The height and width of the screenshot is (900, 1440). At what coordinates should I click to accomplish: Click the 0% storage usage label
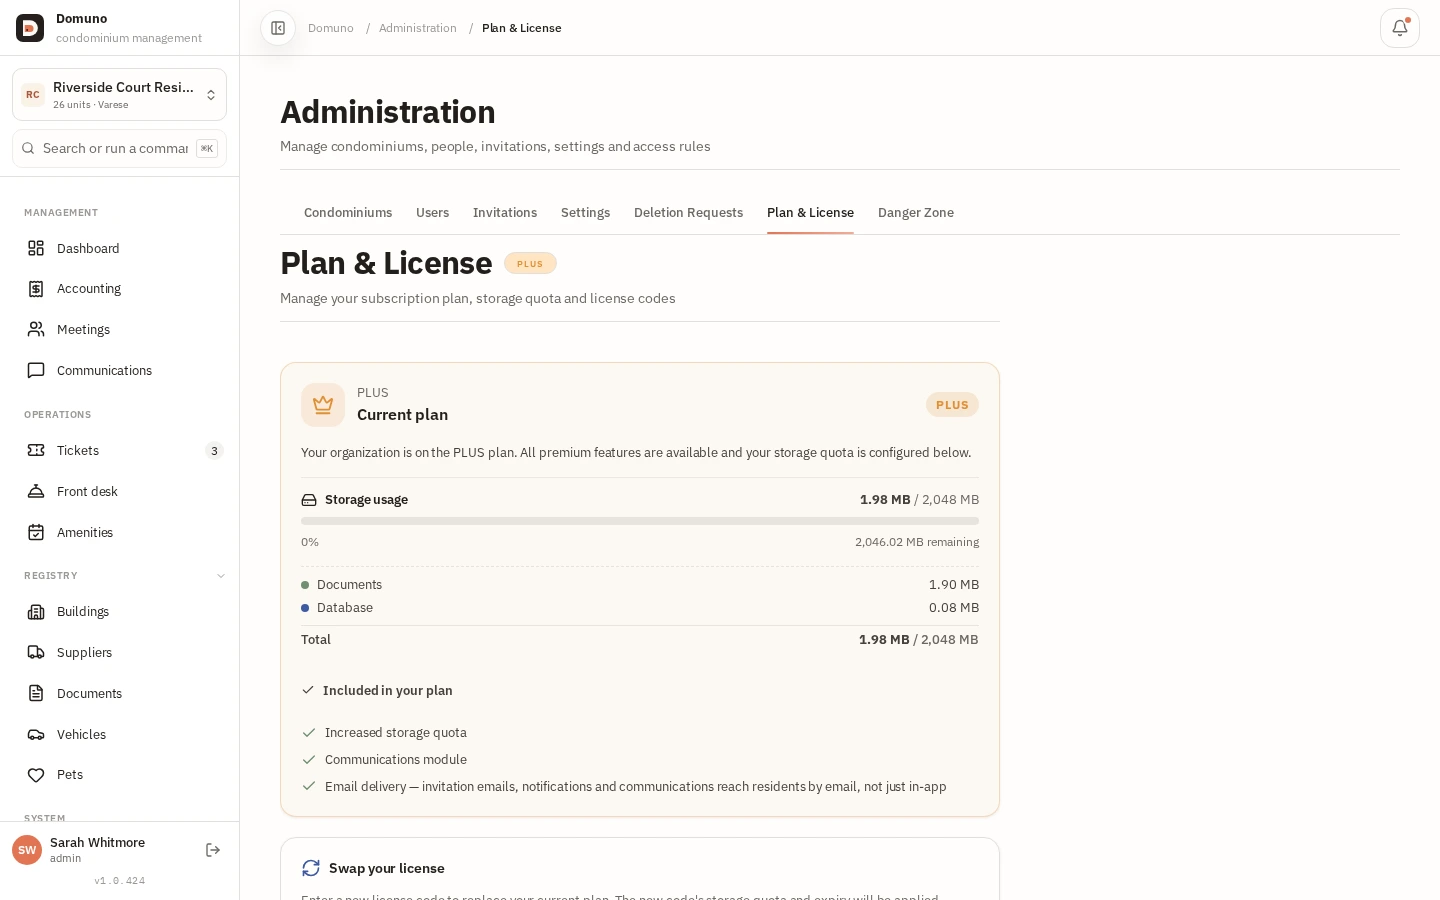pyautogui.click(x=310, y=542)
